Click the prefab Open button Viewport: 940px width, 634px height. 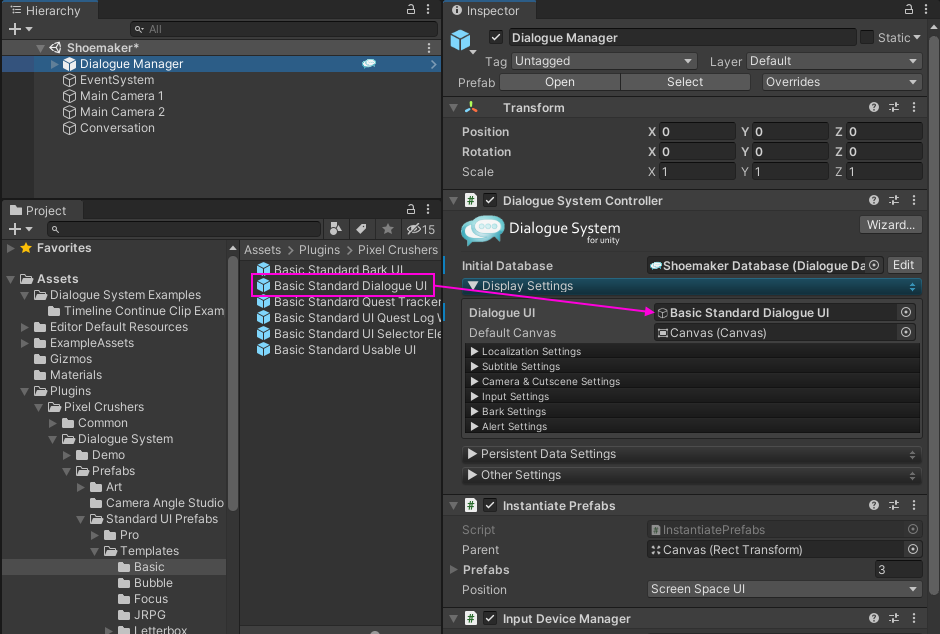tap(560, 82)
